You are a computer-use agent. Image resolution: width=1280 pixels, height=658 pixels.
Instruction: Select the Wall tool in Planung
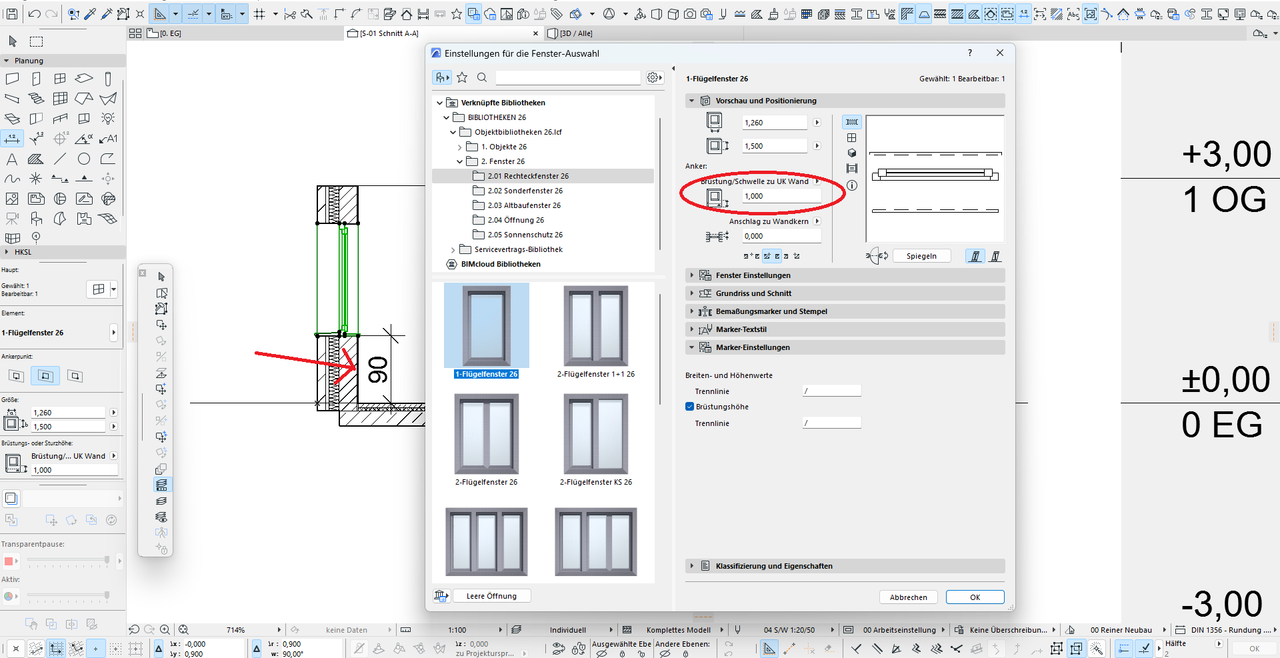point(13,78)
